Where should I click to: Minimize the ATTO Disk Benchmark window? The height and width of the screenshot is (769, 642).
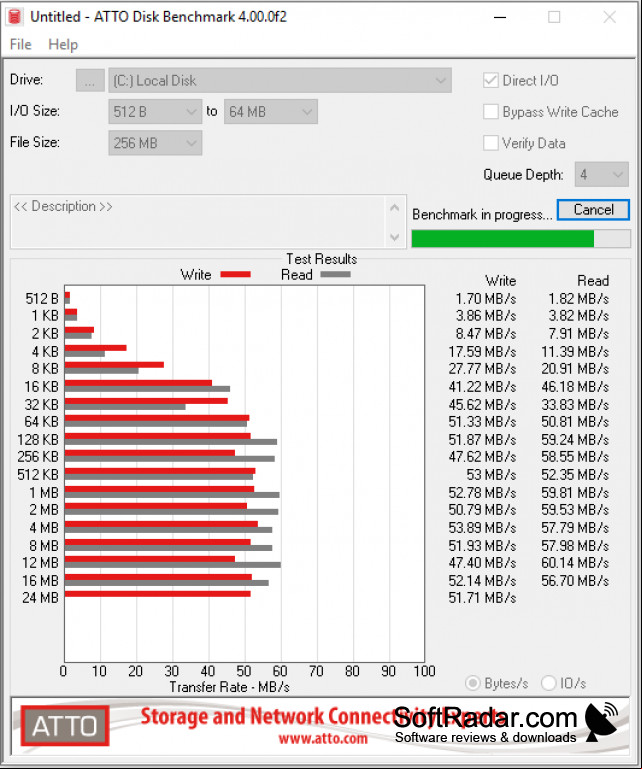click(x=500, y=17)
